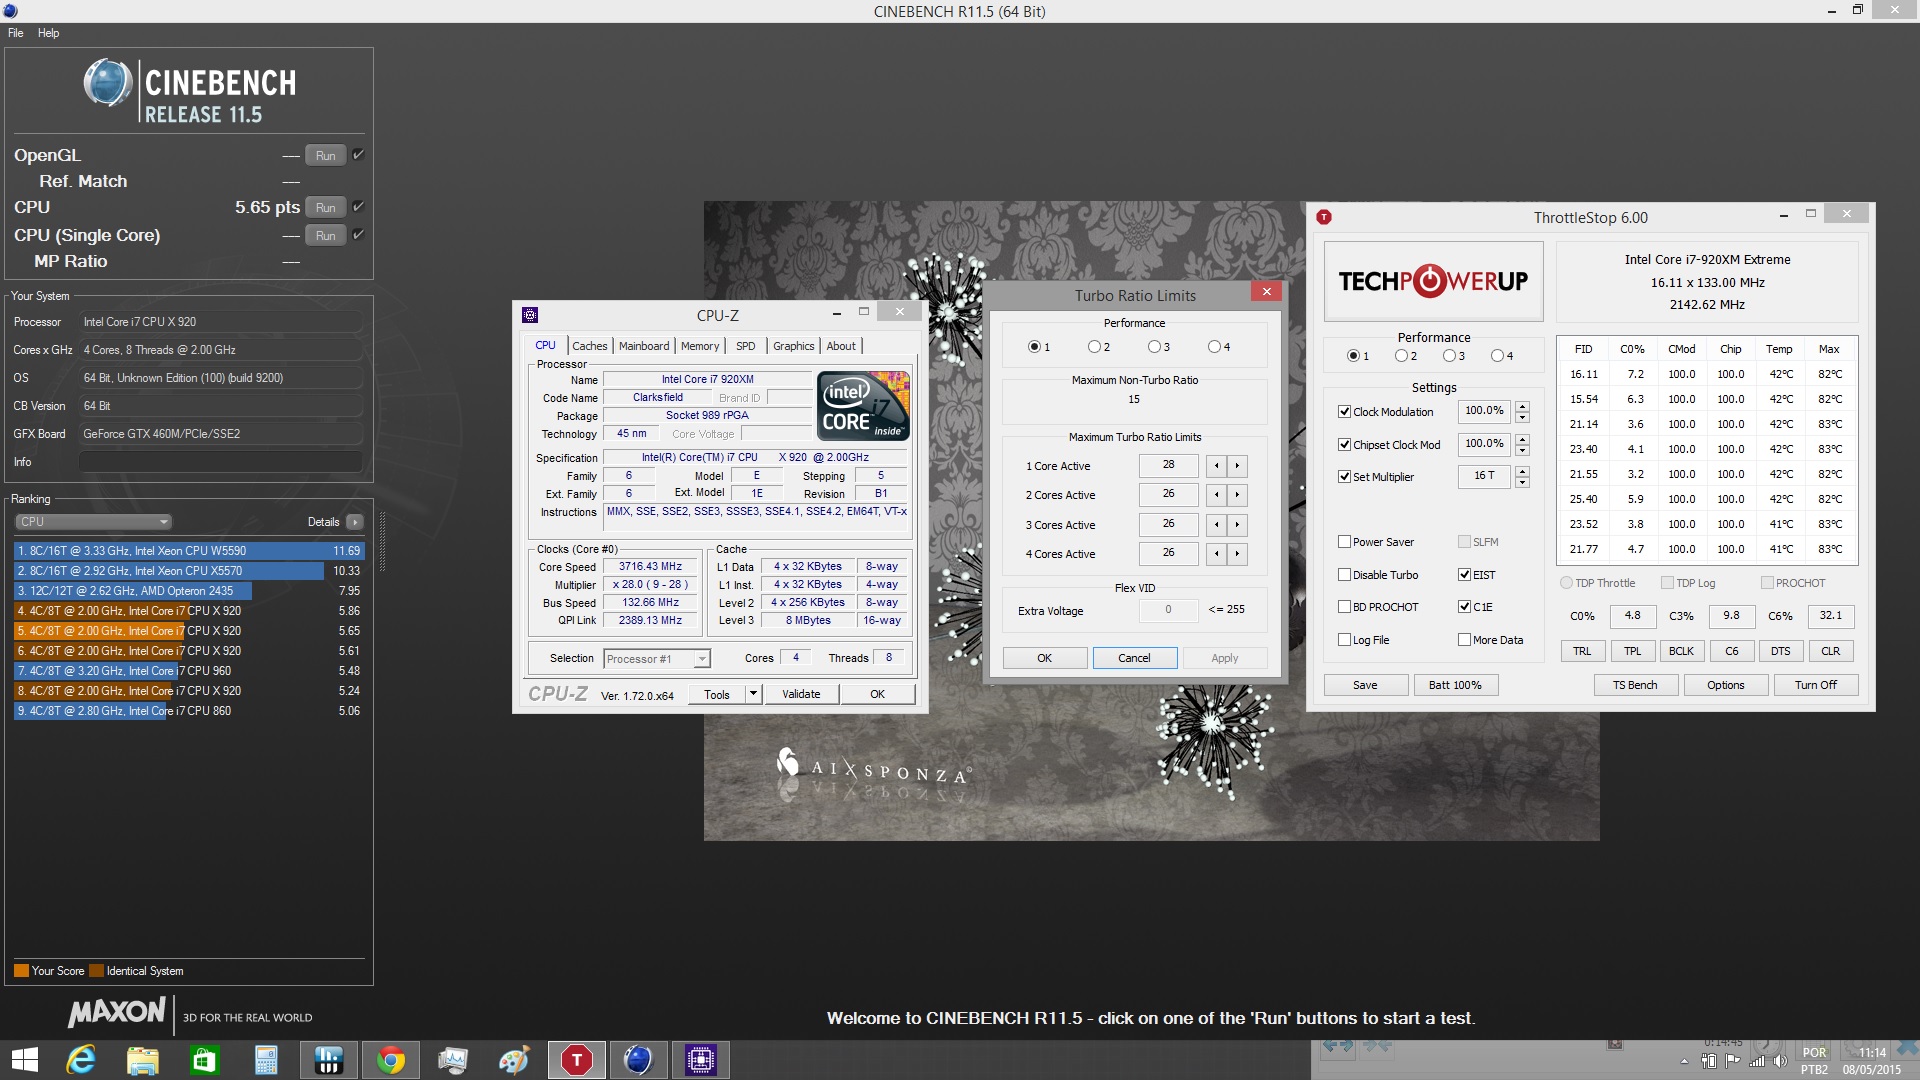Expand the CPU-Z Tools dropdown arrow

pyautogui.click(x=753, y=694)
